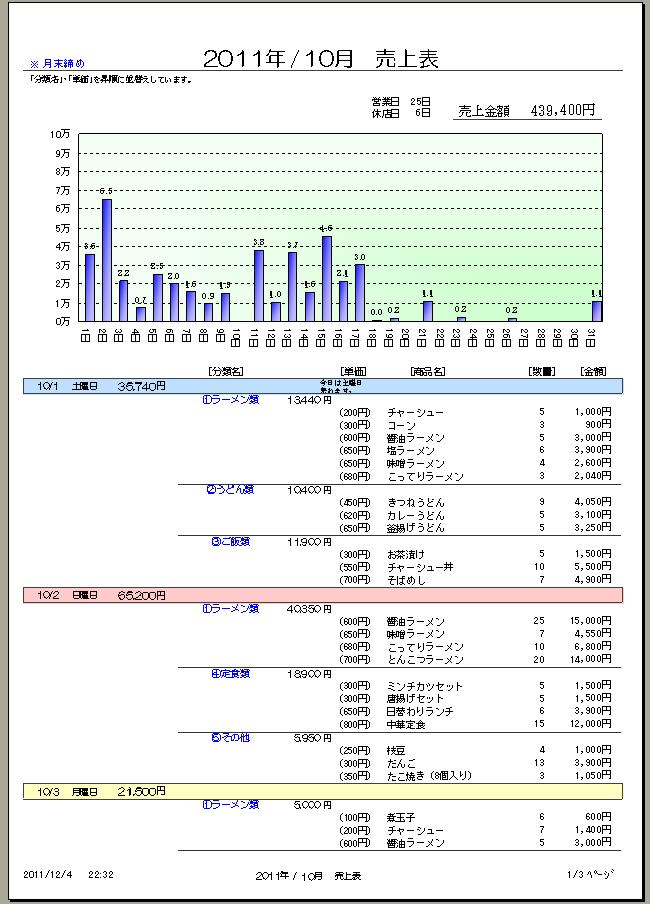Screen dimensions: 650x904
Task: Click category 'ラーメン類' with subtotal 5,000円
Action: tap(231, 805)
